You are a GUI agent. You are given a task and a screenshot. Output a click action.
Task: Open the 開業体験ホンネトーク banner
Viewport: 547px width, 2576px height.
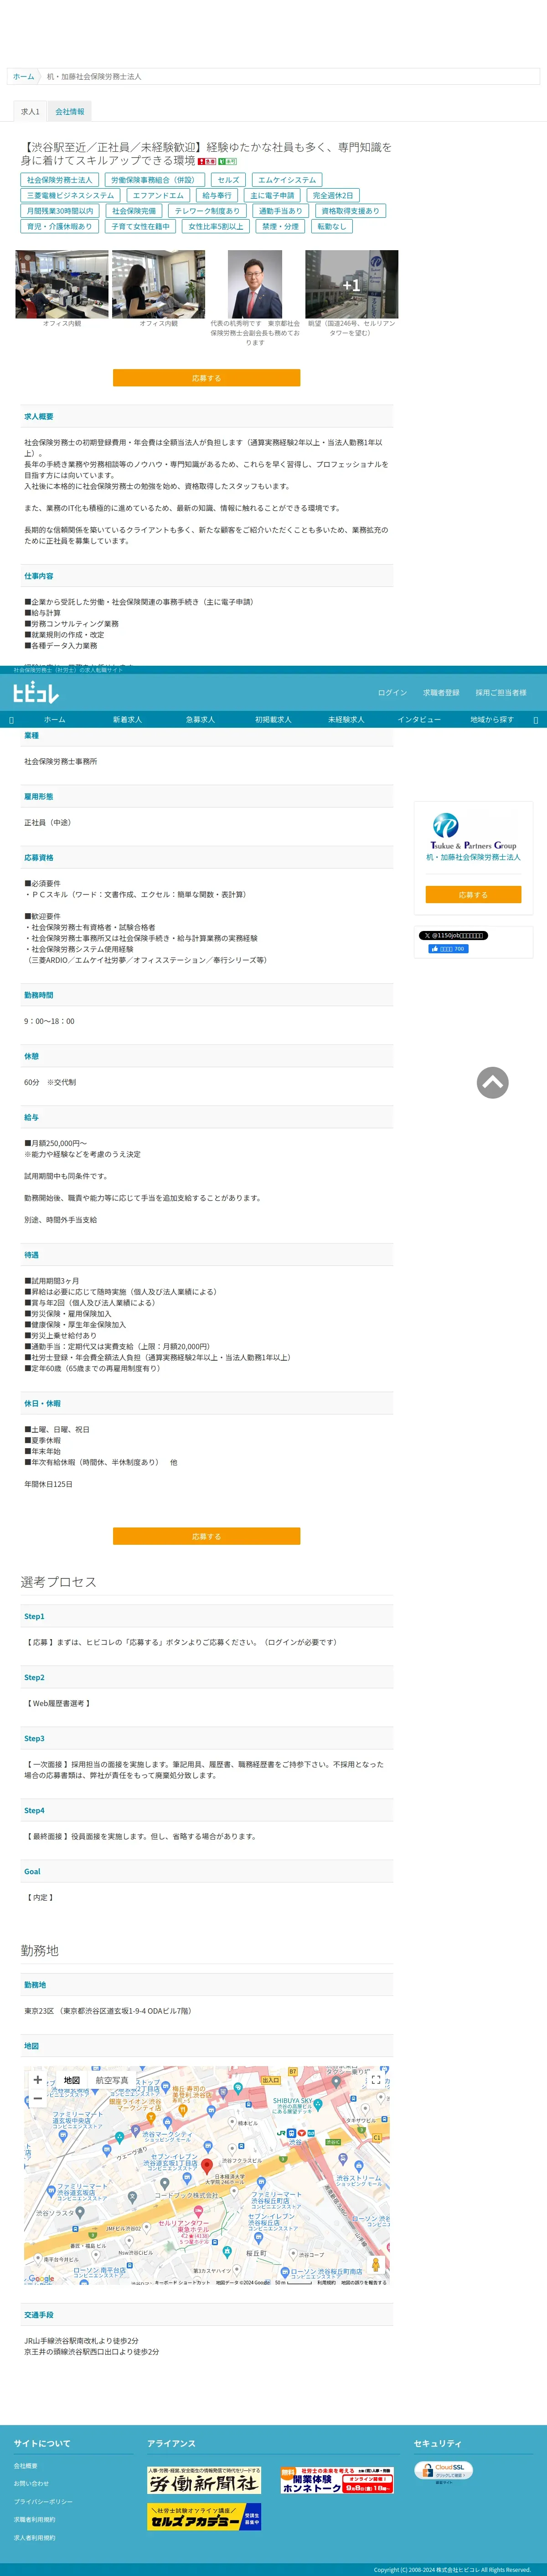336,2479
